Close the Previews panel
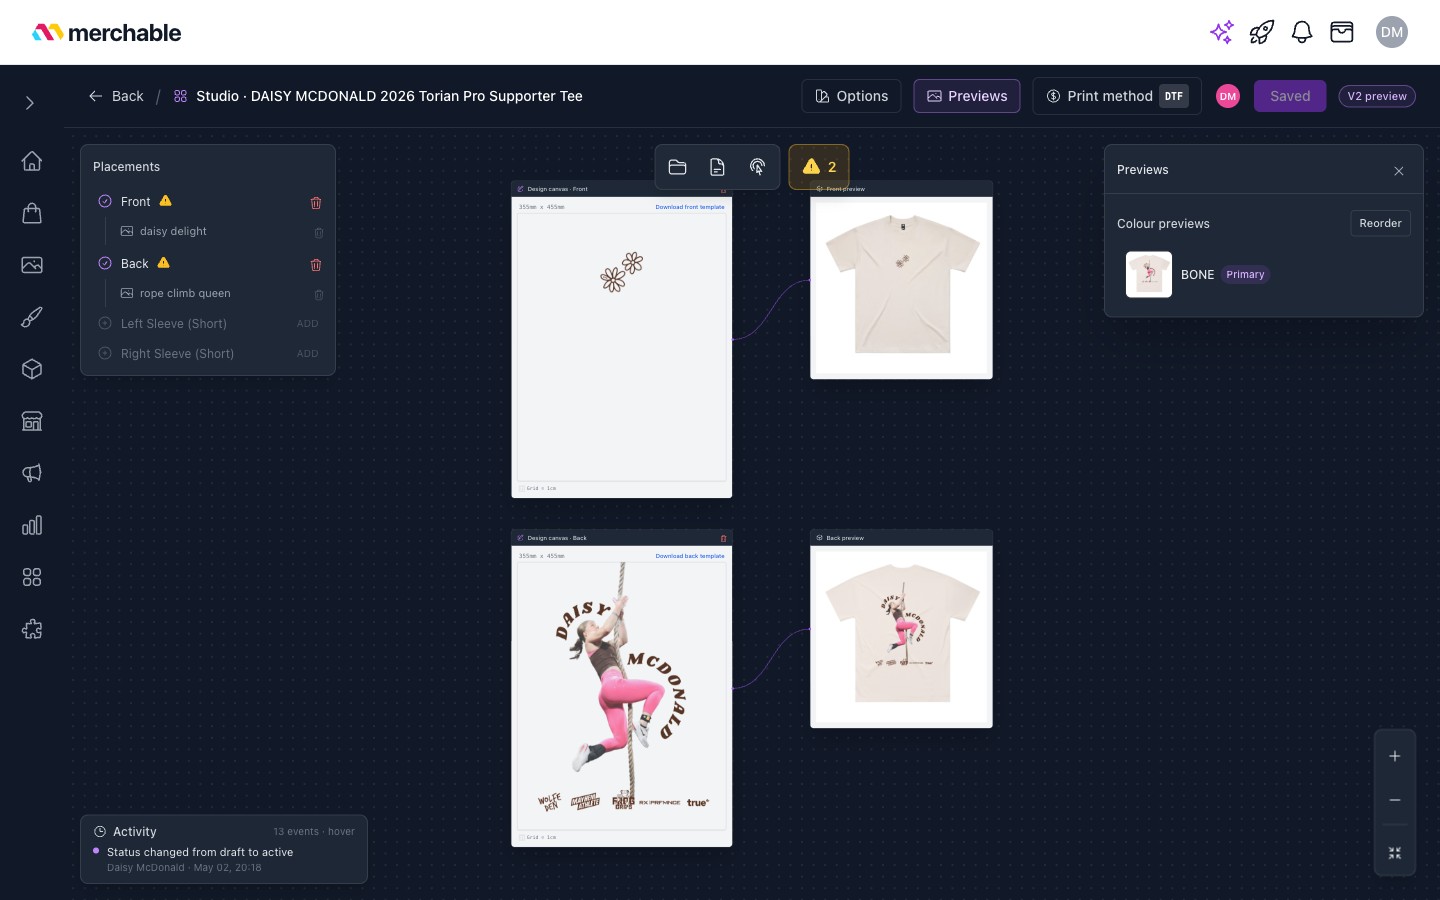Viewport: 1440px width, 900px height. pos(1399,171)
